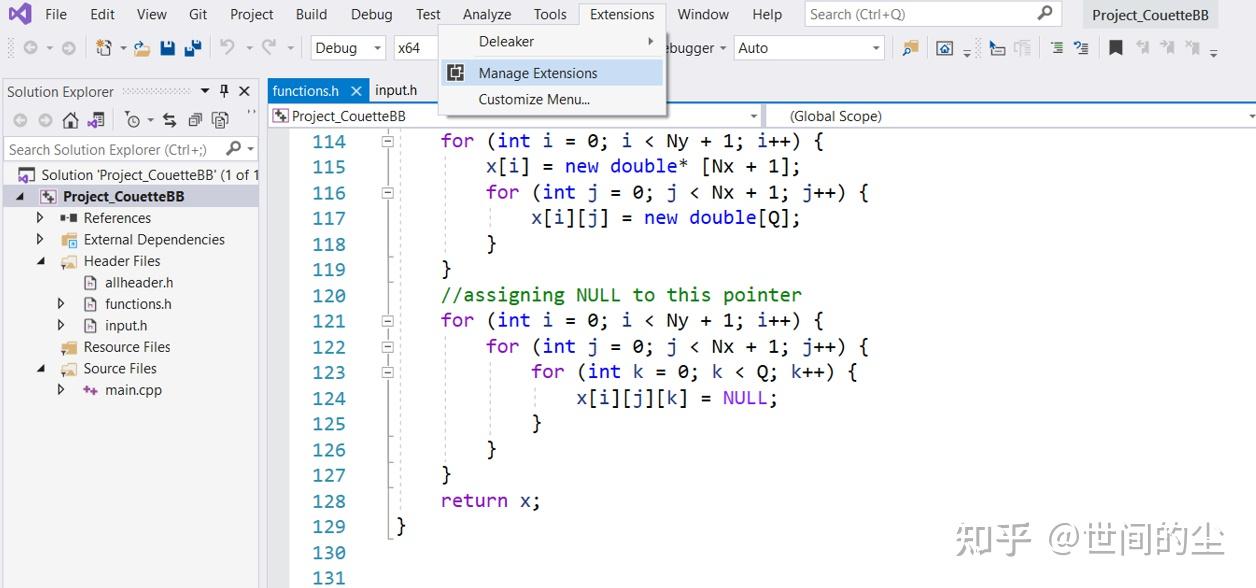1256x588 pixels.
Task: Click Home in the Solution Explorer toolbar
Action: [x=70, y=118]
